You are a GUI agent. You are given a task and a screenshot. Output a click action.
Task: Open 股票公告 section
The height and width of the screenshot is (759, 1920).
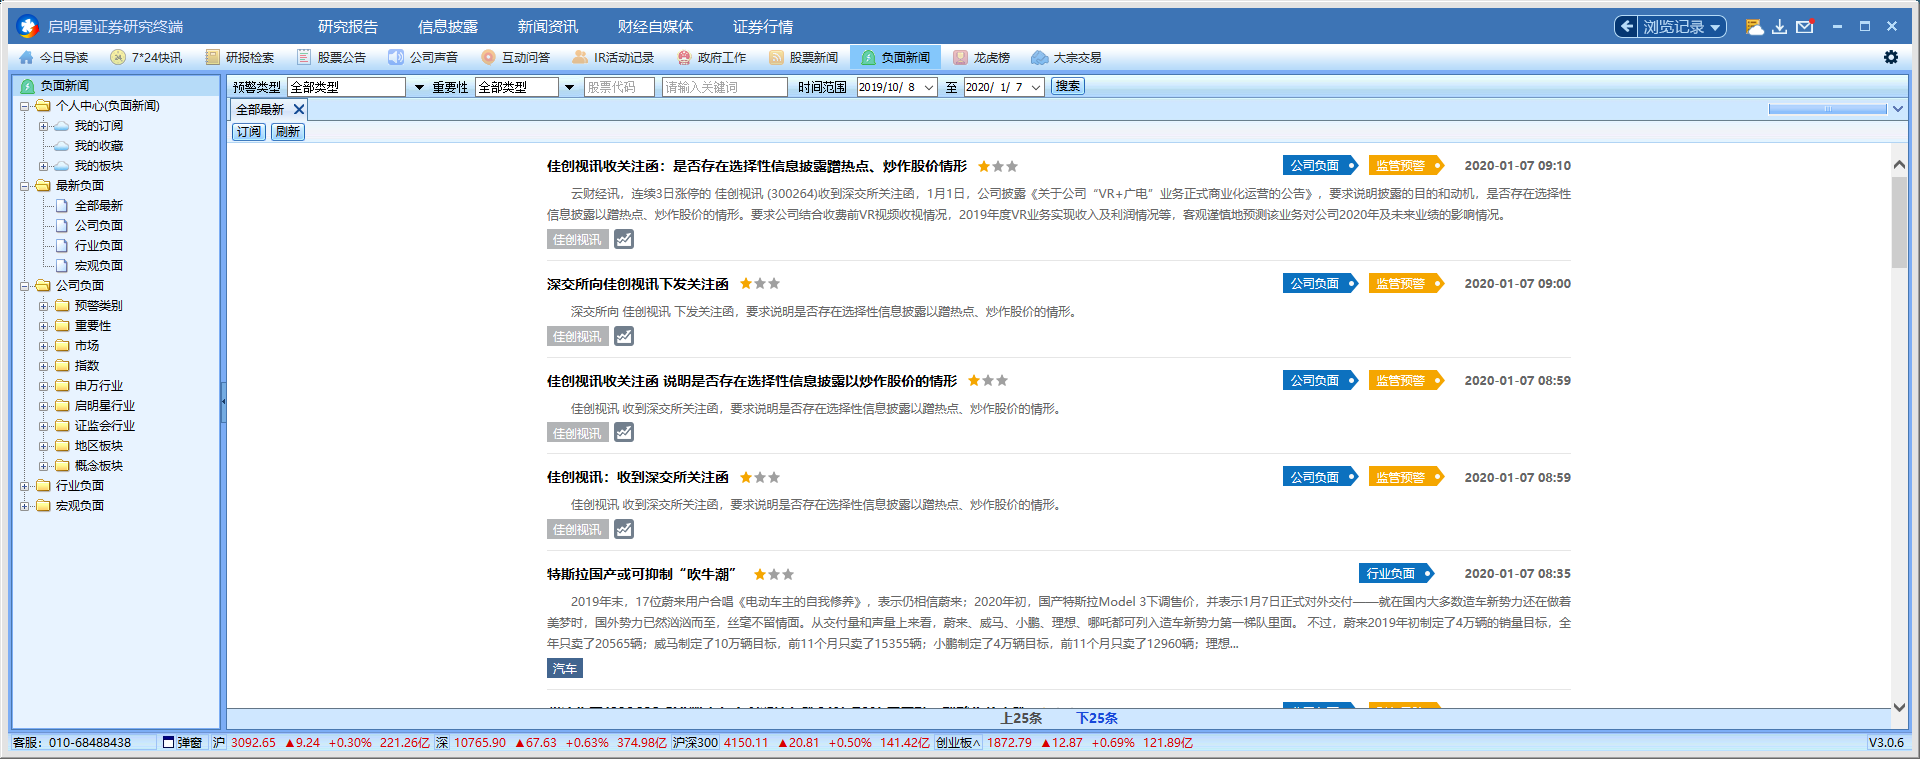(x=331, y=58)
